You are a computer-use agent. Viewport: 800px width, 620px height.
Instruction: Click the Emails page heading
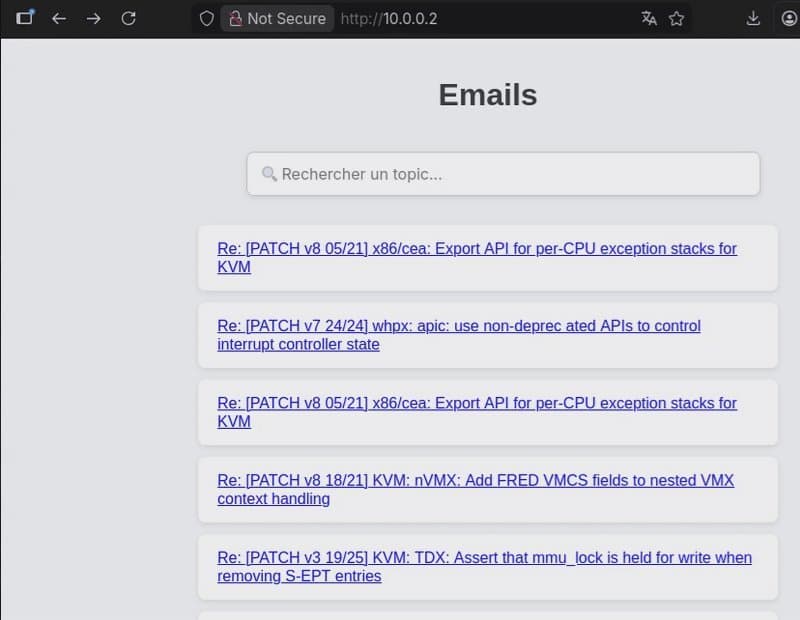487,95
